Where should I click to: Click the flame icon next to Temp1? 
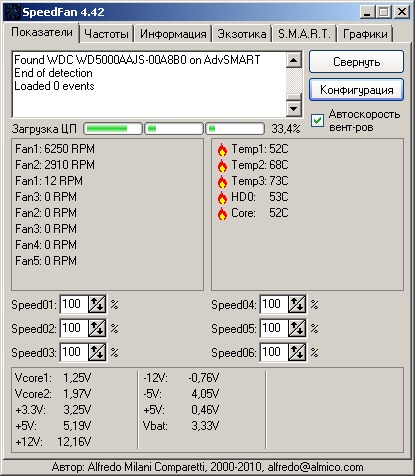pos(222,149)
